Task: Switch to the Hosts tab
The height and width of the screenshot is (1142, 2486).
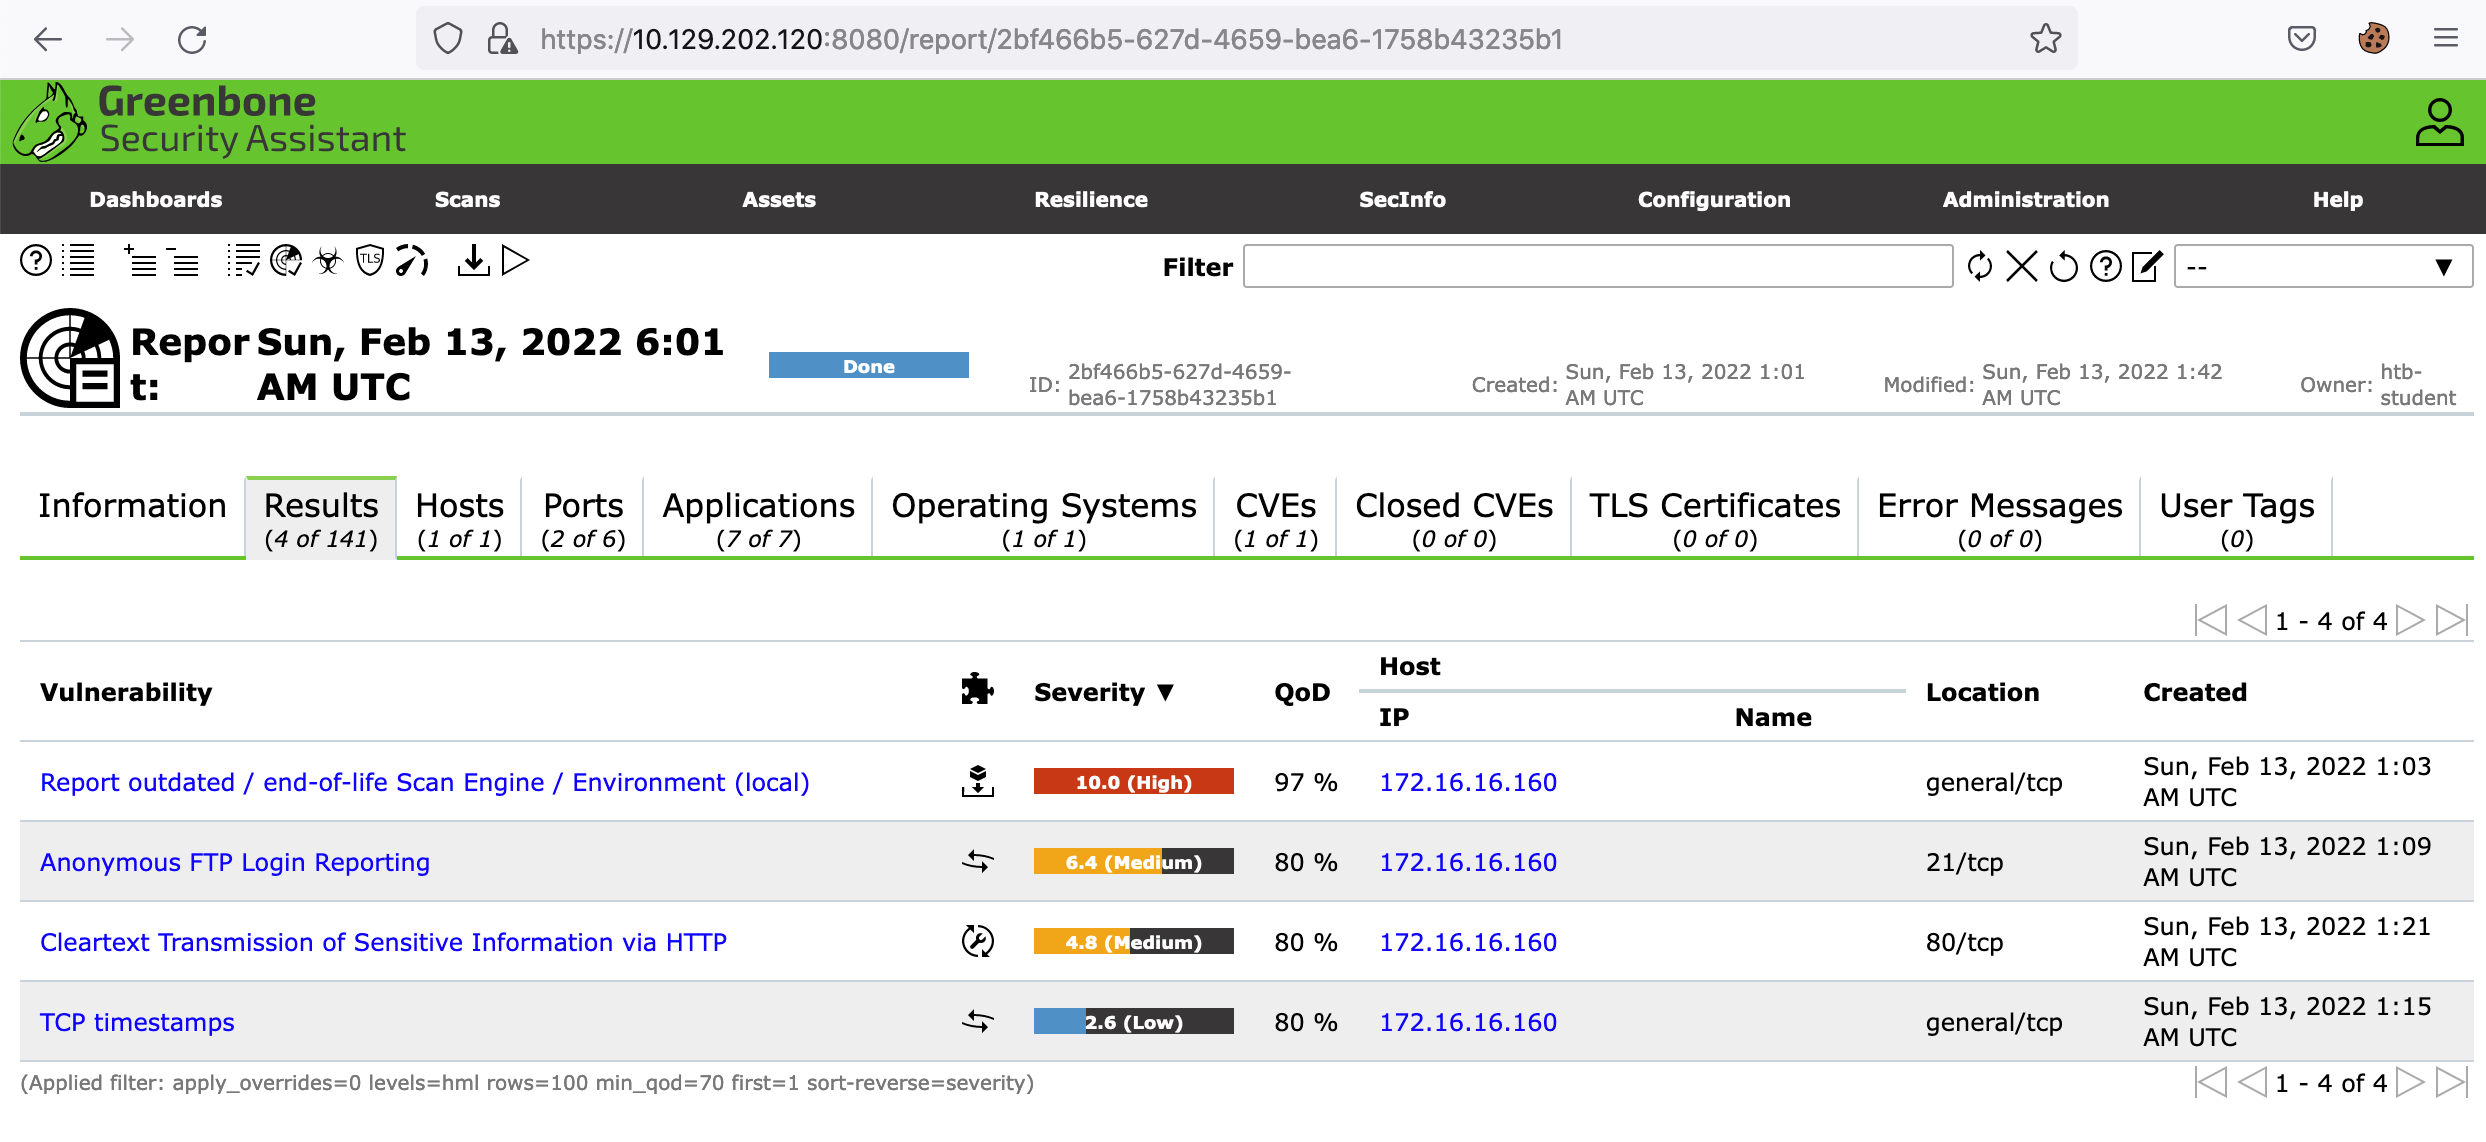Action: pos(459,519)
